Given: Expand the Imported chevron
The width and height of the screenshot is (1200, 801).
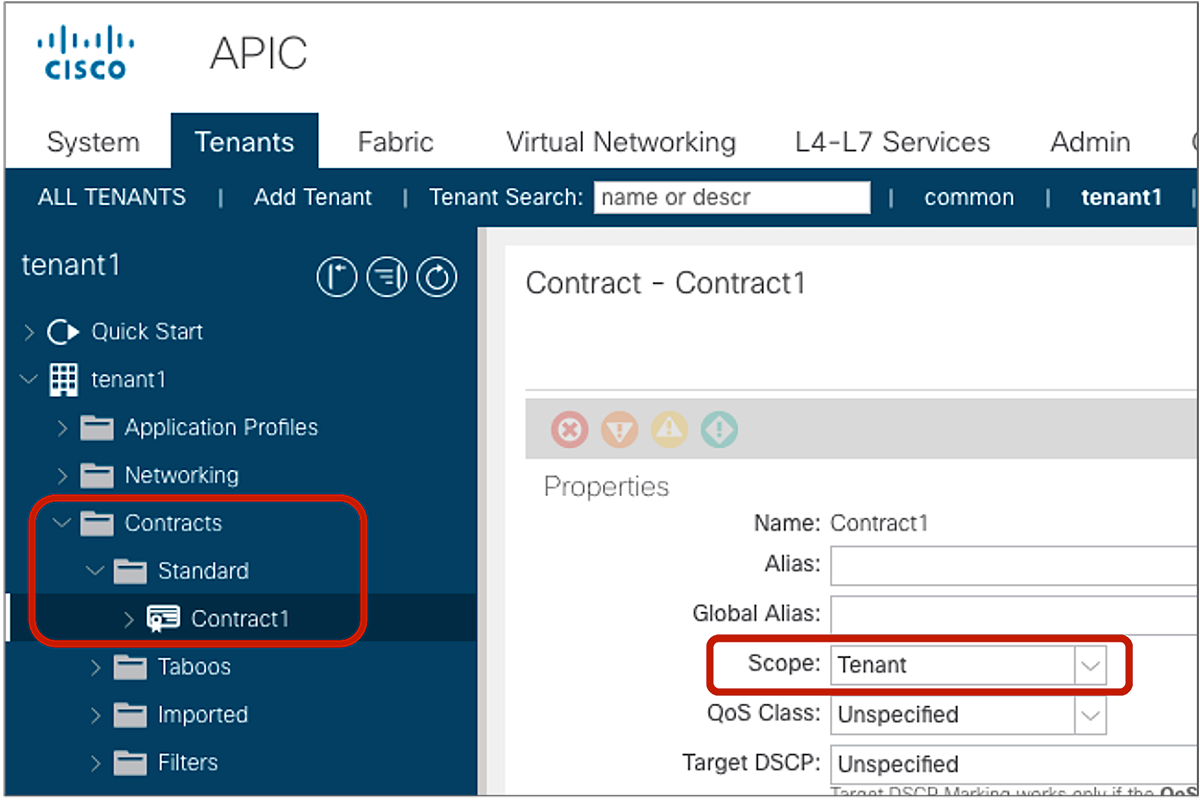Looking at the screenshot, I should 95,715.
